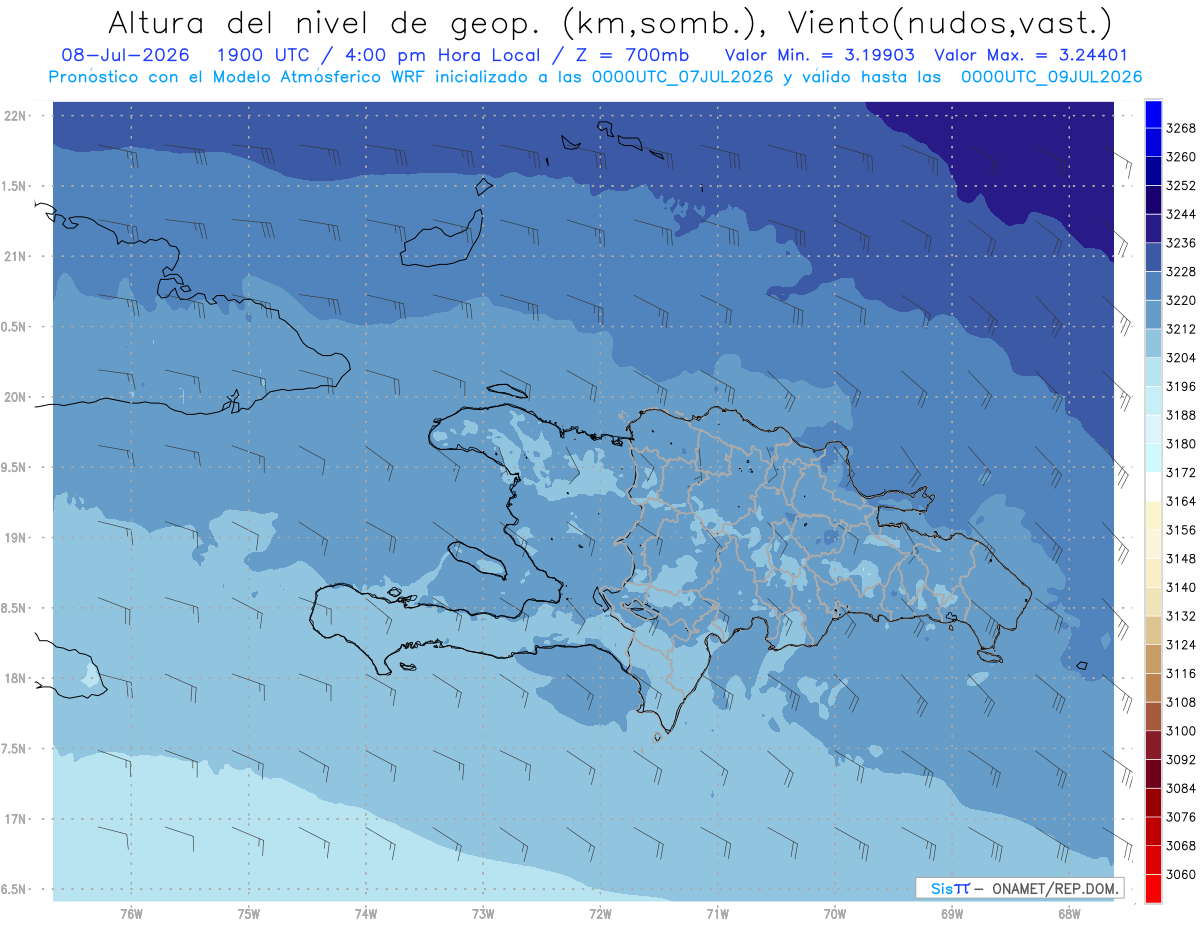Viewport: 1200px width, 927px height.
Task: Click the valid-until time "0000UTC_09JUL2026"
Action: coord(1051,77)
